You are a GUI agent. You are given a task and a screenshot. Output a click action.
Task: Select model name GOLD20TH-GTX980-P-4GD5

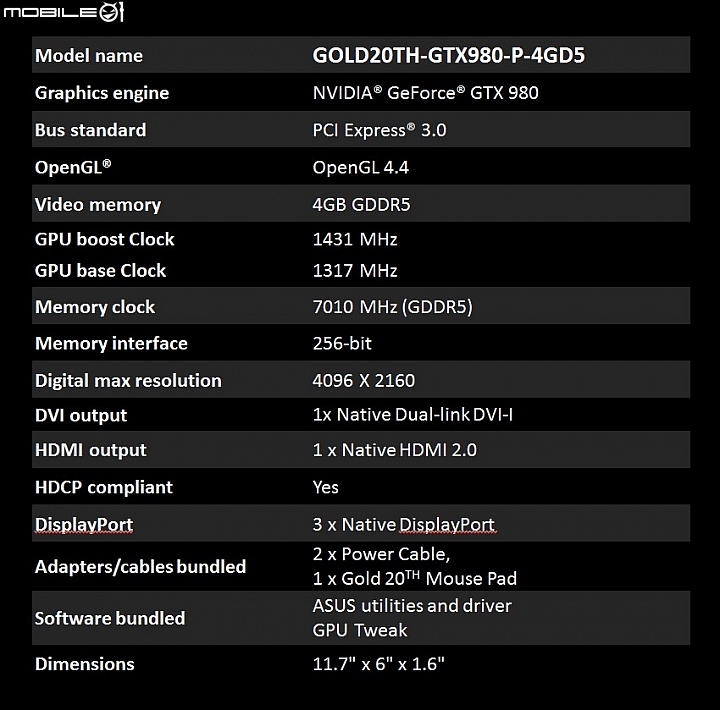point(449,56)
